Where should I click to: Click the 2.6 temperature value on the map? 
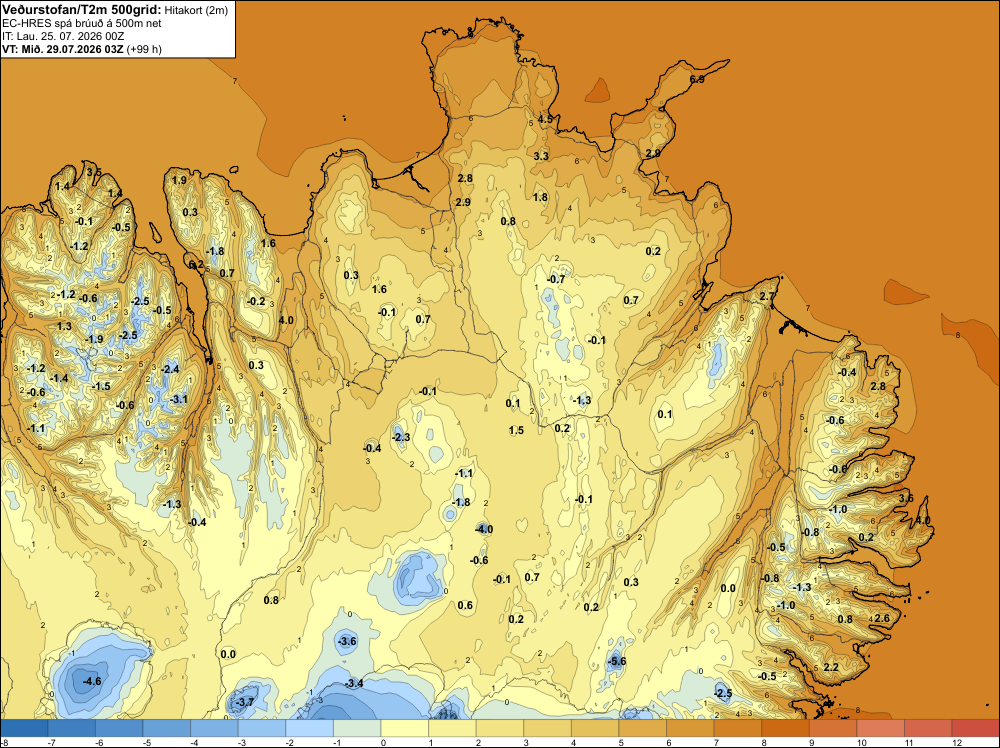tap(882, 618)
